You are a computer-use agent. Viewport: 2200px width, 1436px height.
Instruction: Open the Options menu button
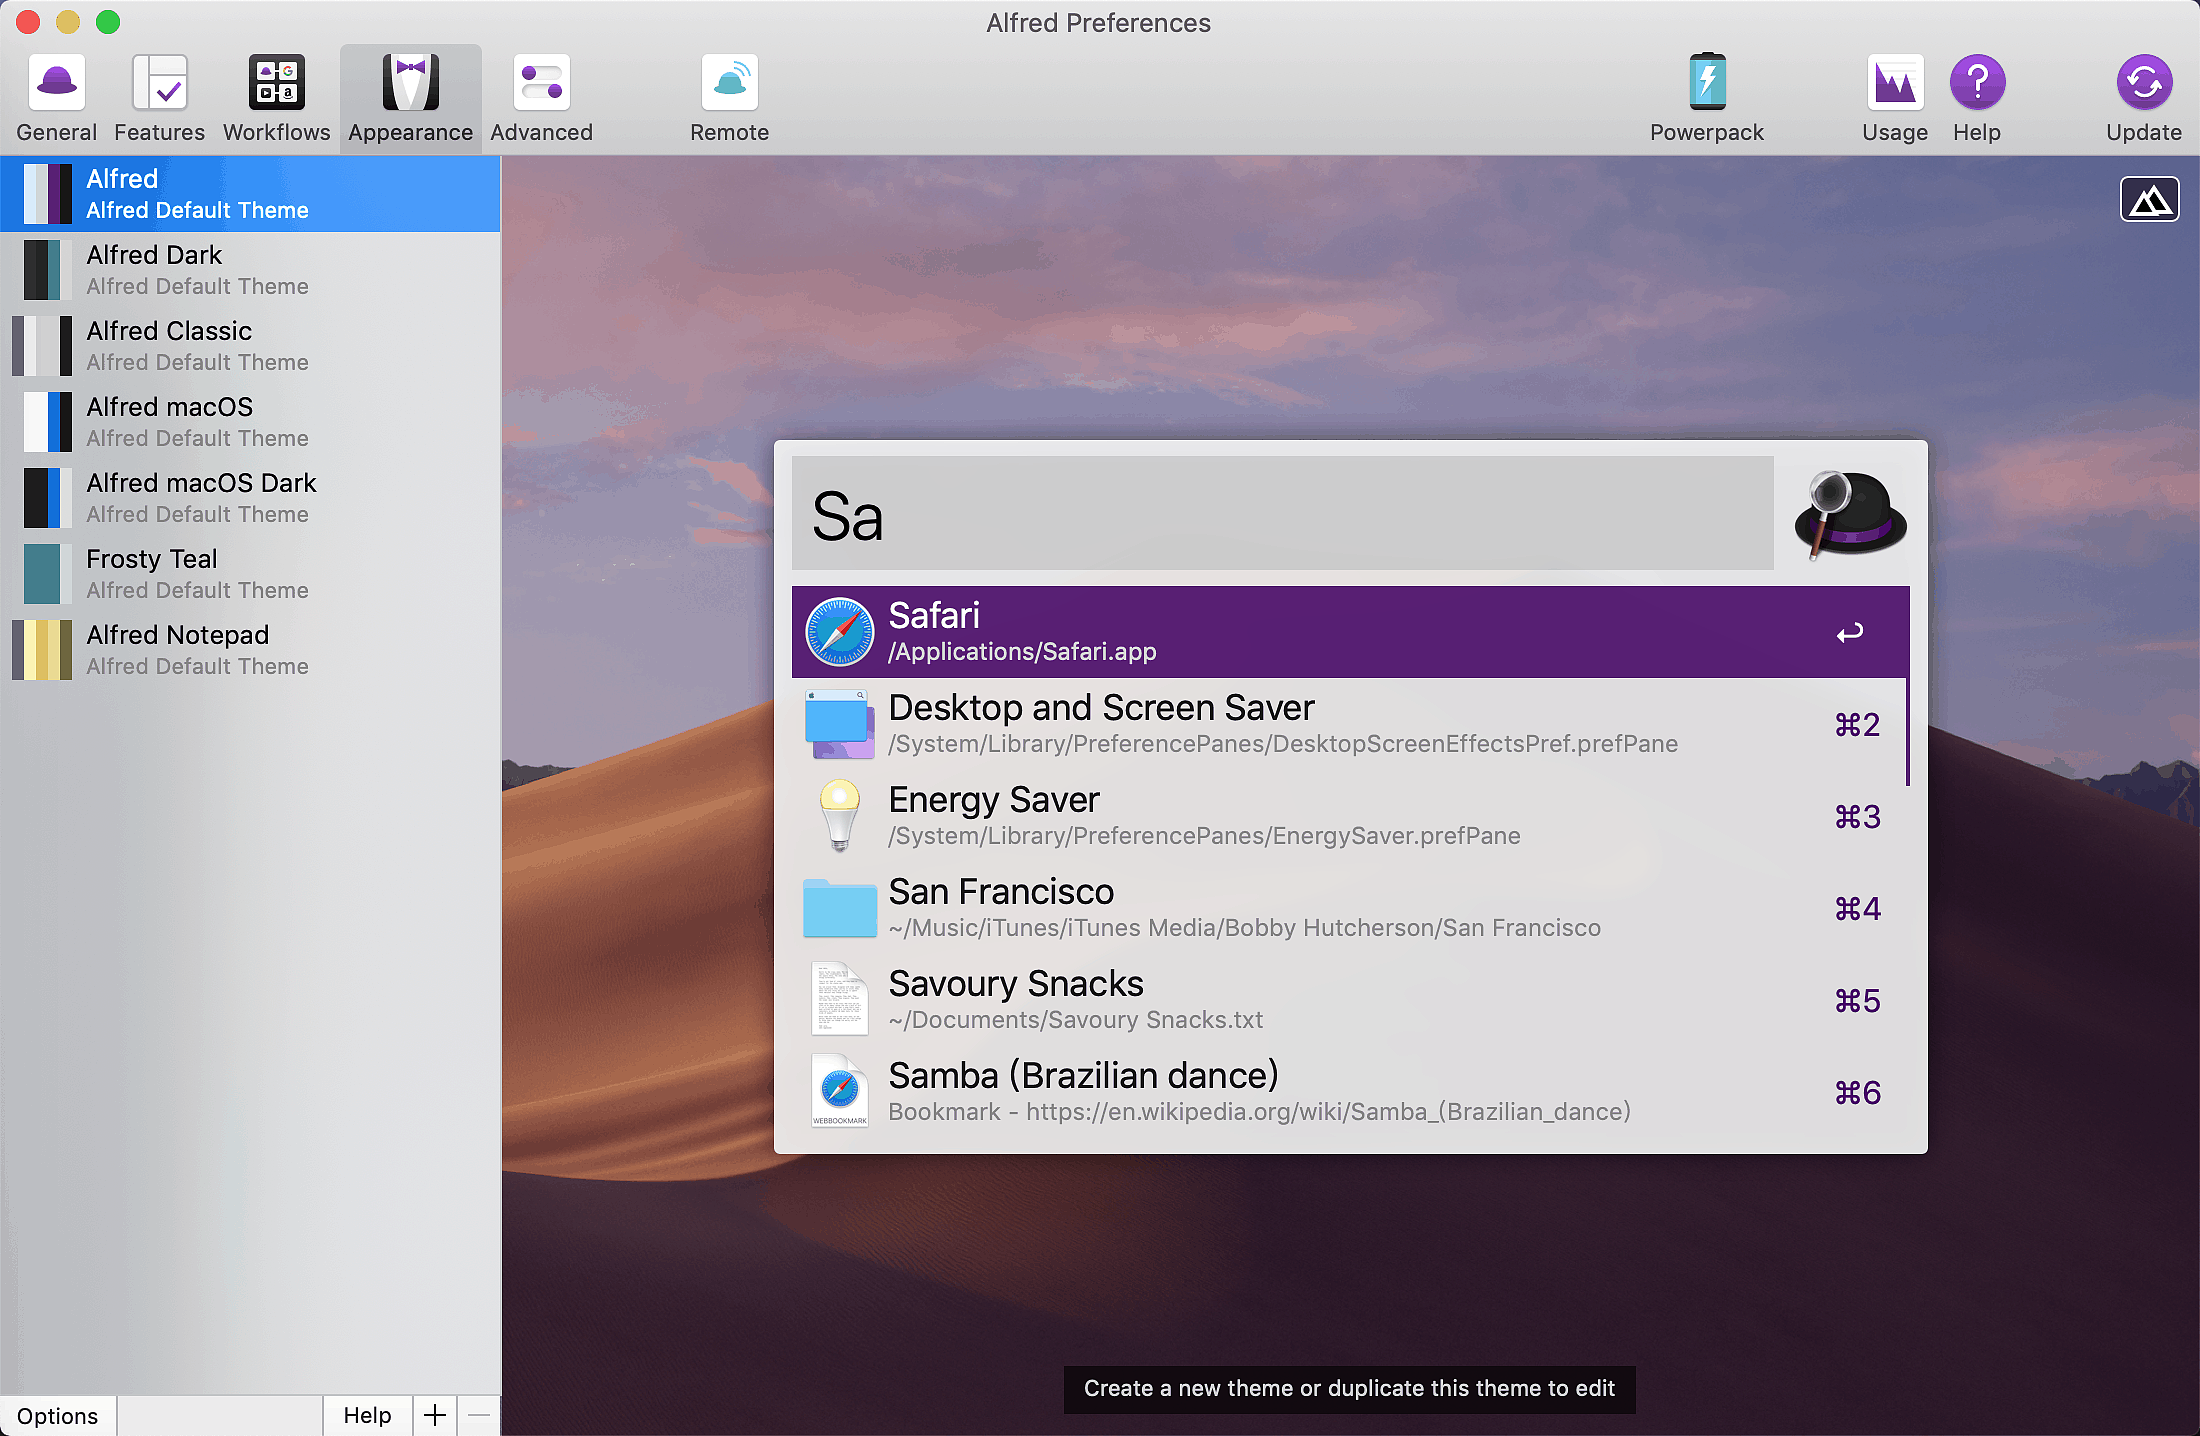click(58, 1416)
